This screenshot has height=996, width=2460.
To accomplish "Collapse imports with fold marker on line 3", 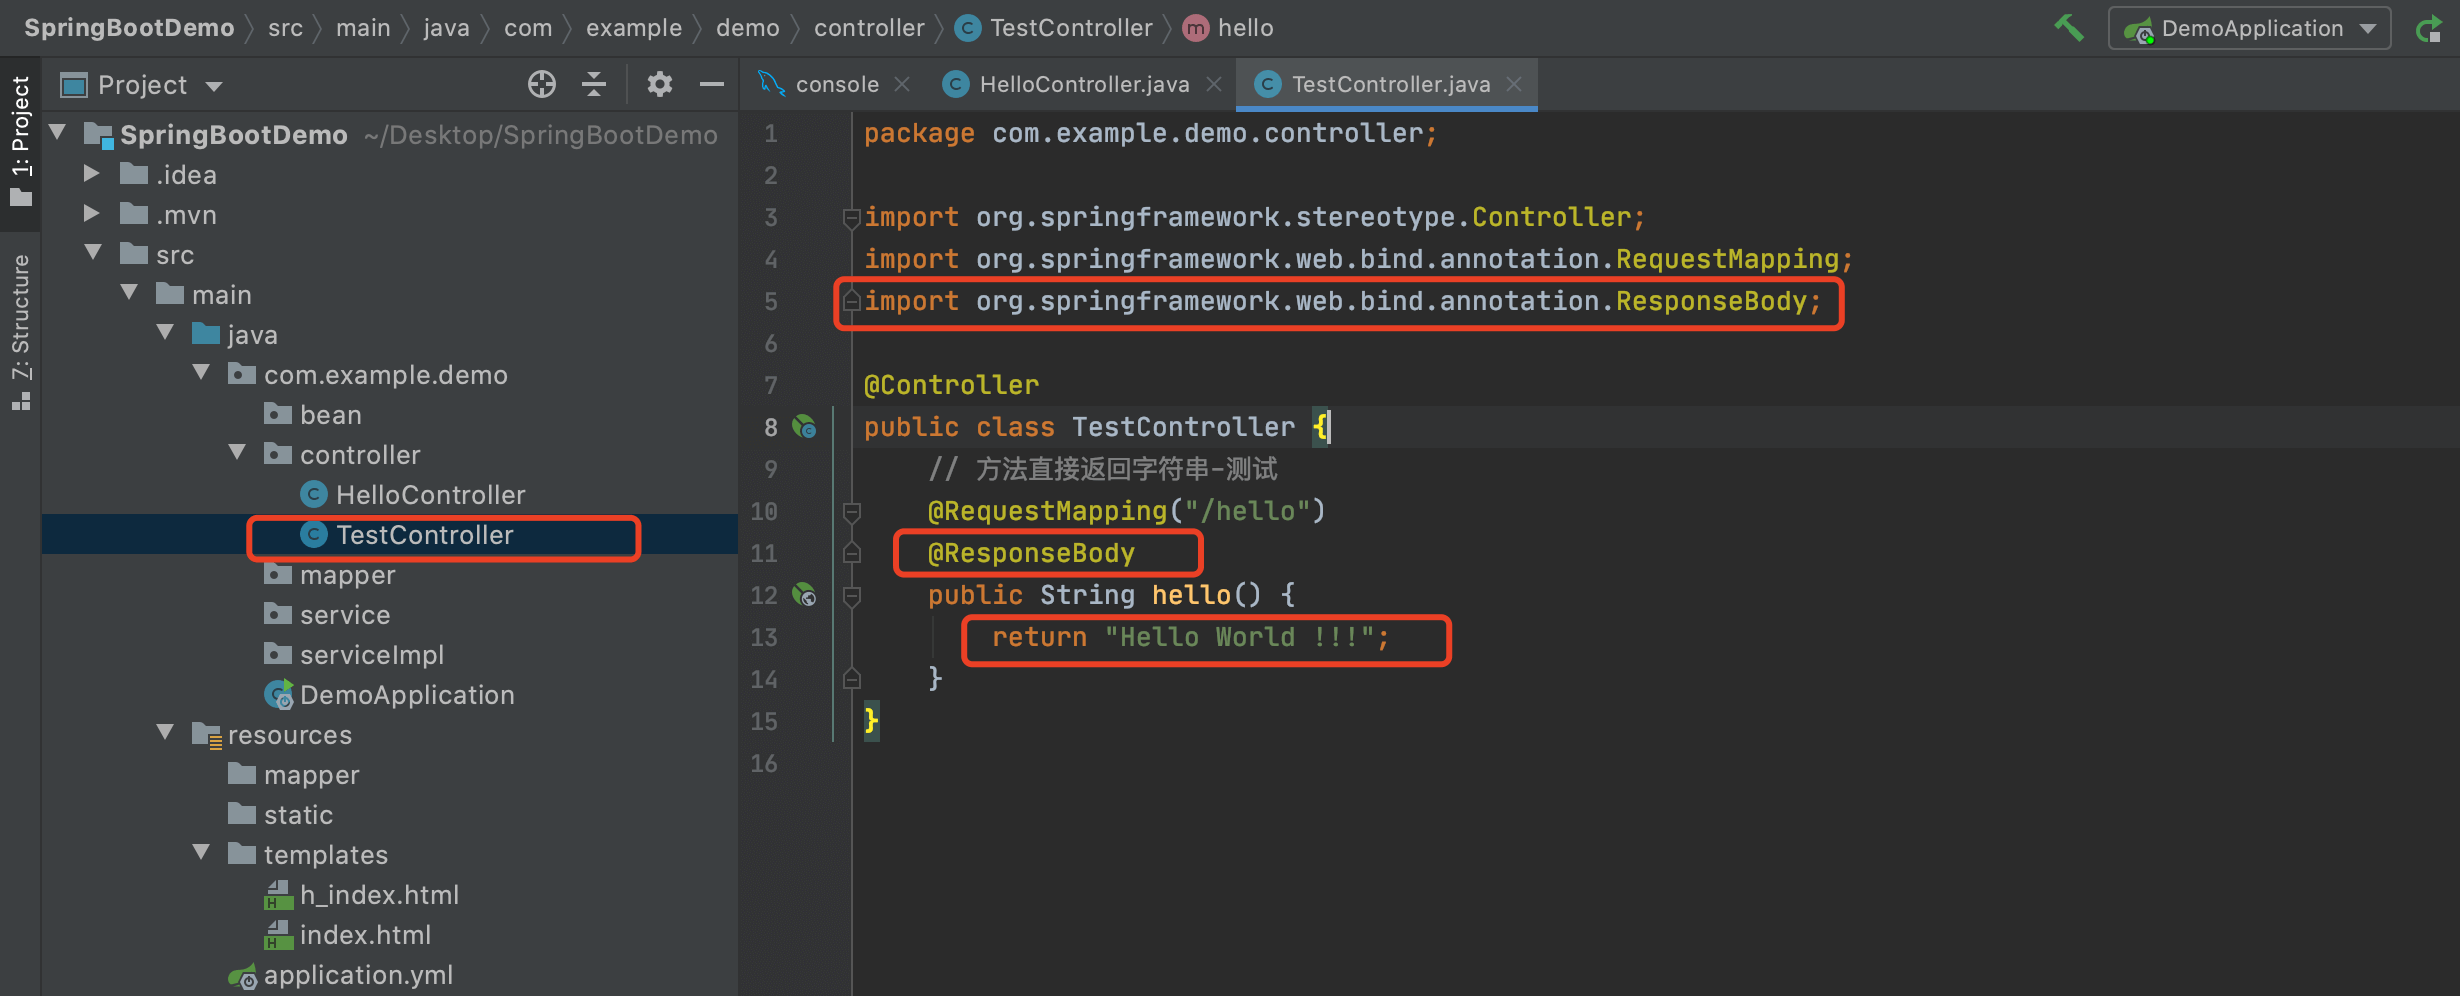I will [x=851, y=217].
